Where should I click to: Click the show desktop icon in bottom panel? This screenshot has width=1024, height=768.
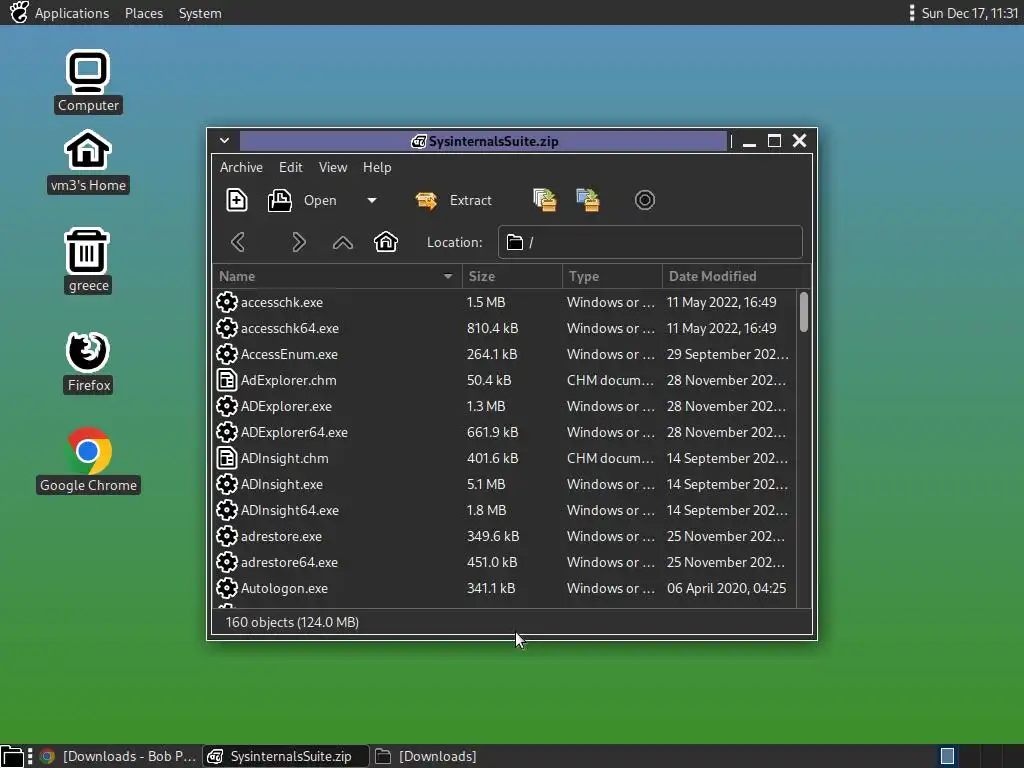point(12,757)
